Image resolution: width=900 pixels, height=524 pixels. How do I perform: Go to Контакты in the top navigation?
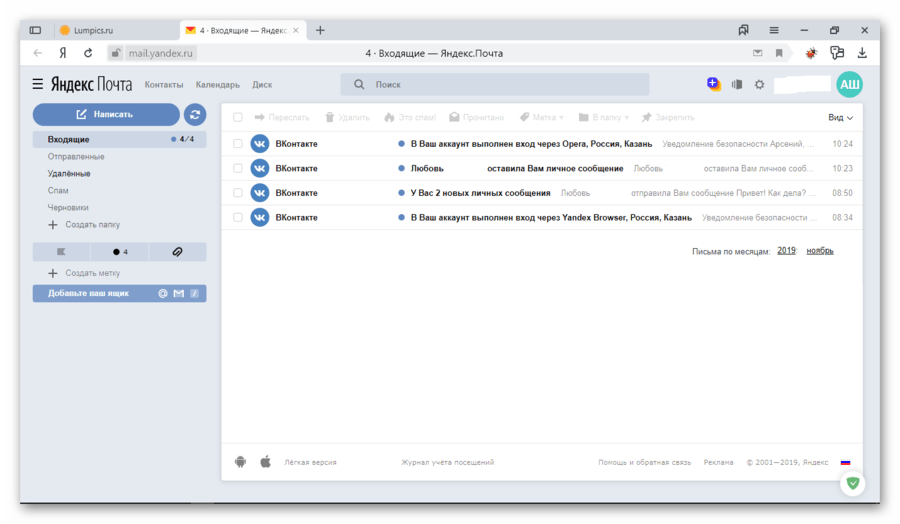(x=164, y=84)
